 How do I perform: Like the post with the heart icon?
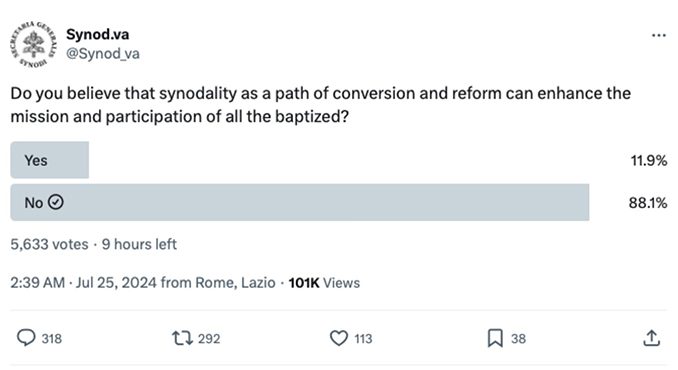point(339,338)
